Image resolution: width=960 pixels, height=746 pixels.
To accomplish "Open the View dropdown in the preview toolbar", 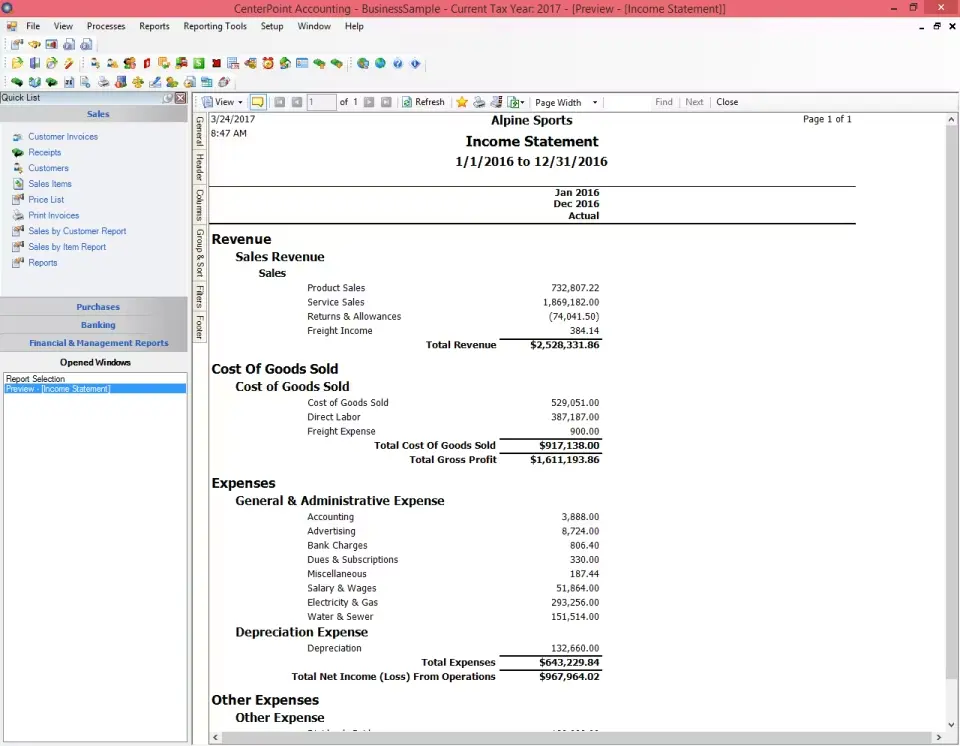I will pos(238,101).
